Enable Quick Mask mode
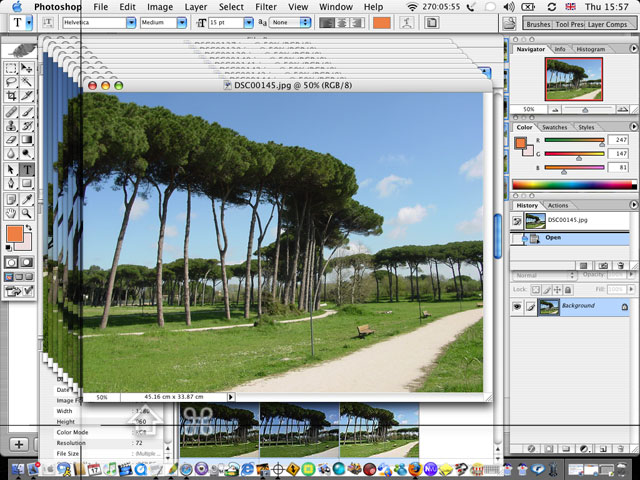This screenshot has height=480, width=640. point(27,262)
